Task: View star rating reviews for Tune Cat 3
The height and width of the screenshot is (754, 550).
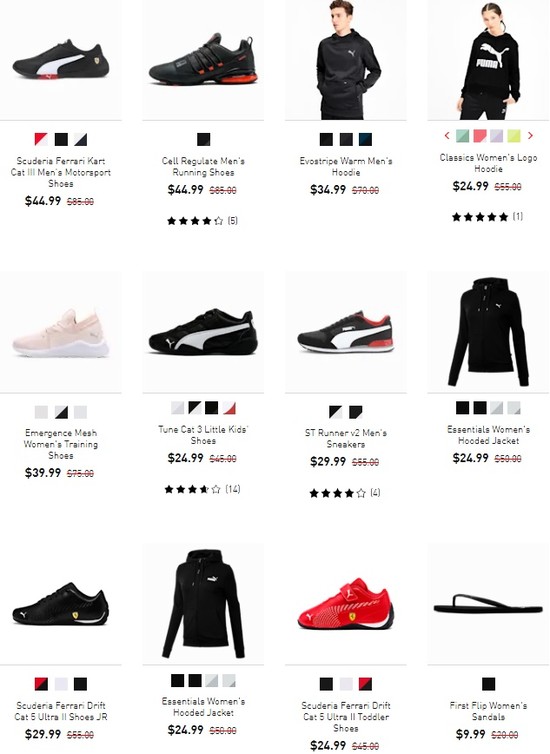Action: (x=202, y=489)
